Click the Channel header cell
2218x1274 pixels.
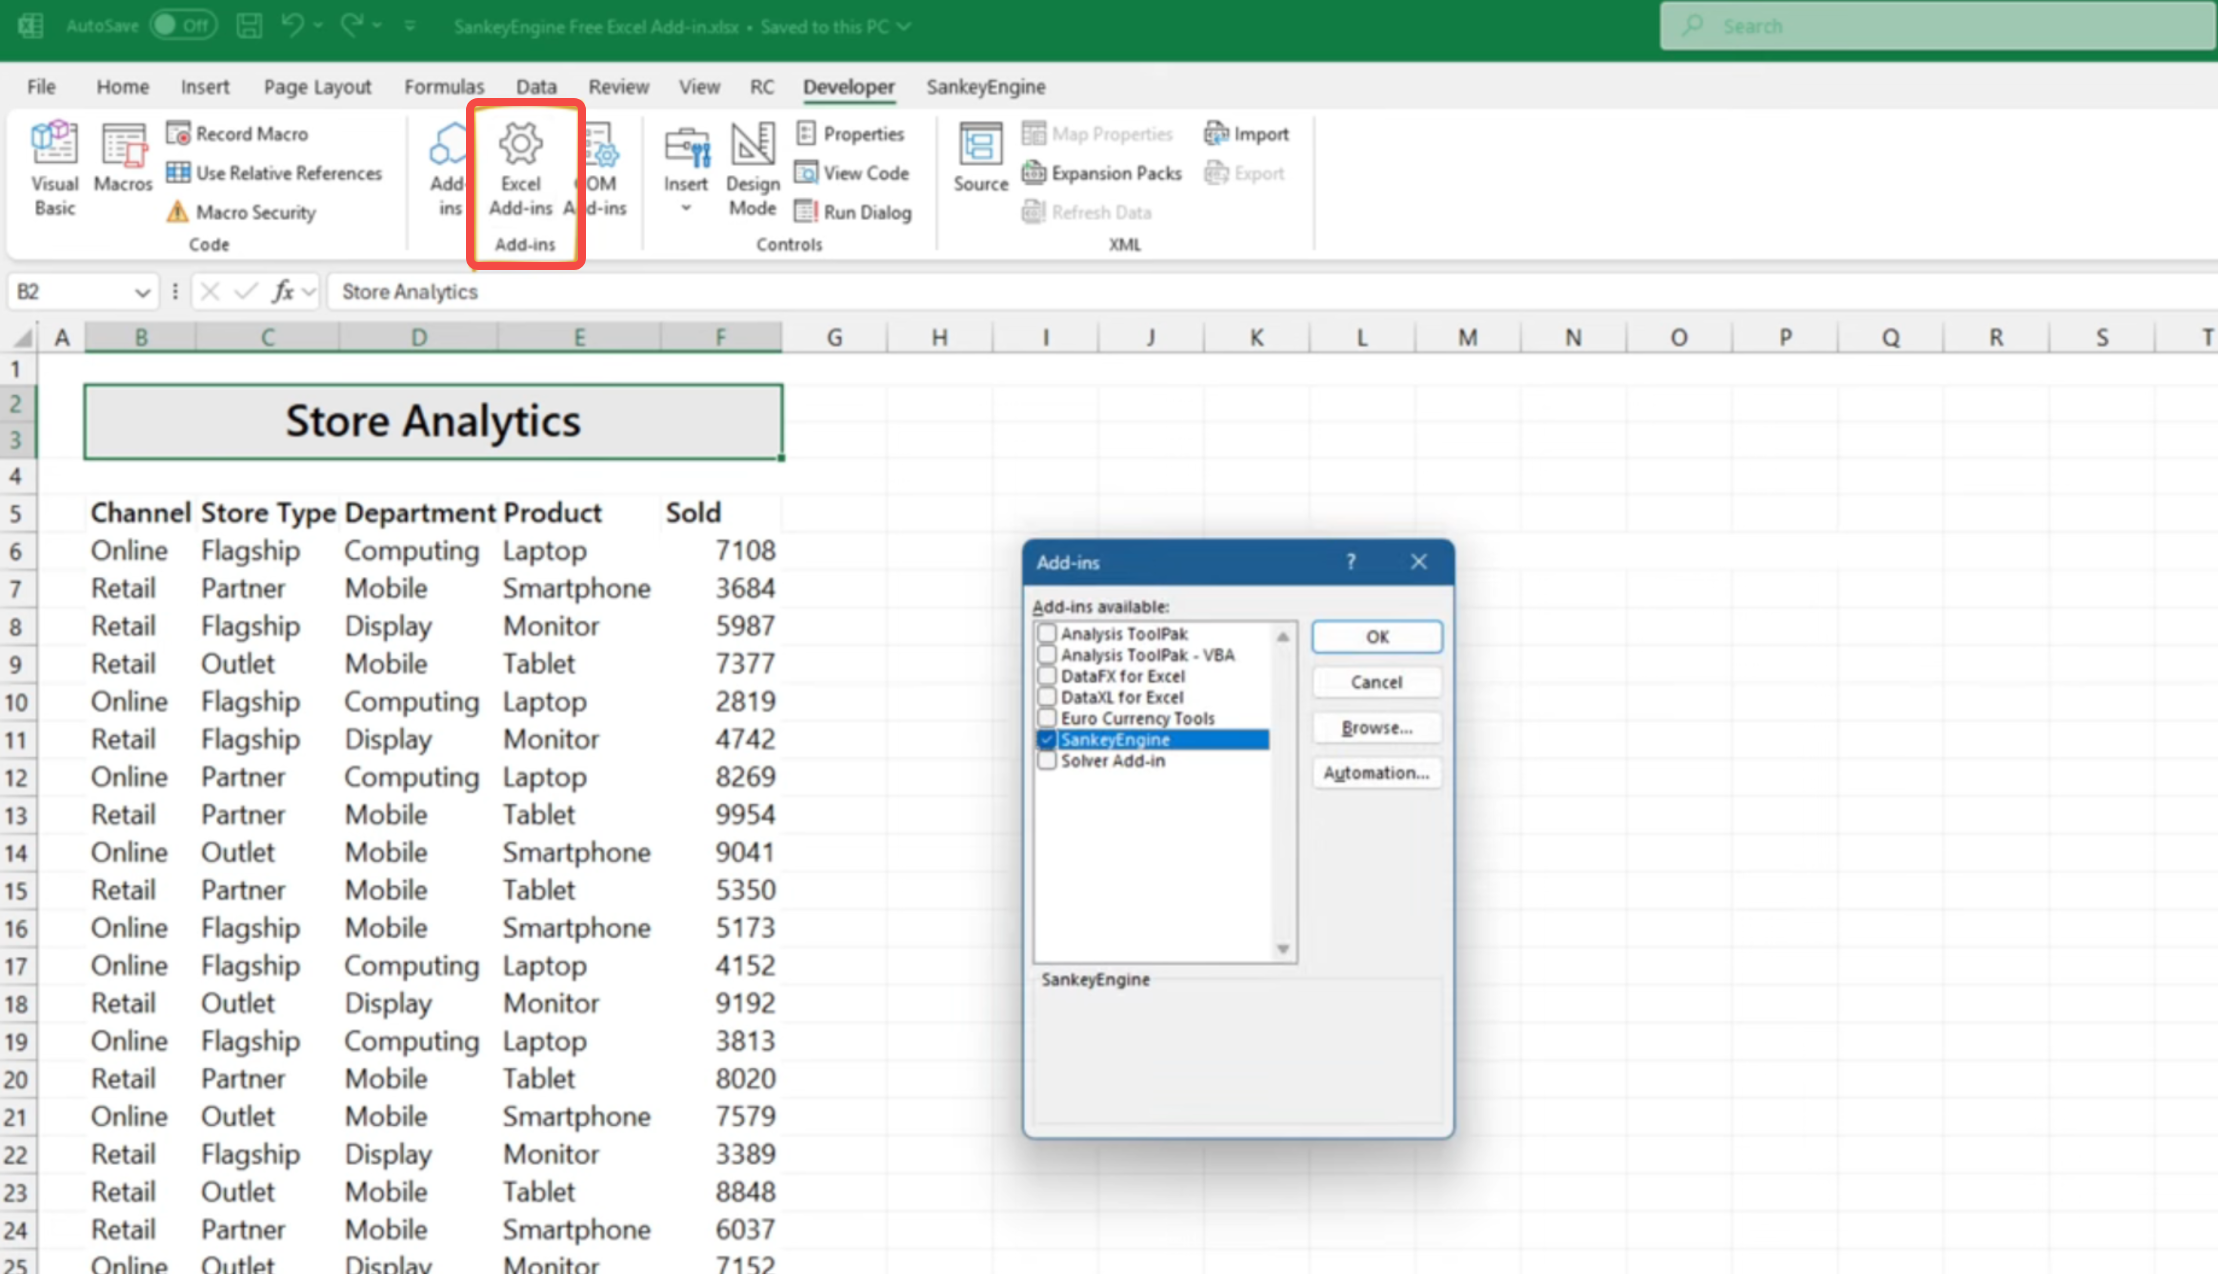pyautogui.click(x=141, y=513)
